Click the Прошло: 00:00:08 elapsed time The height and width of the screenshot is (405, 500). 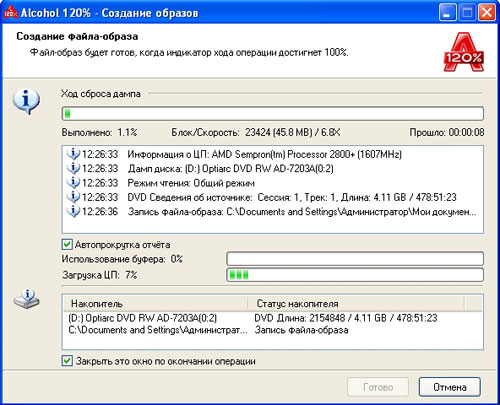[x=447, y=133]
